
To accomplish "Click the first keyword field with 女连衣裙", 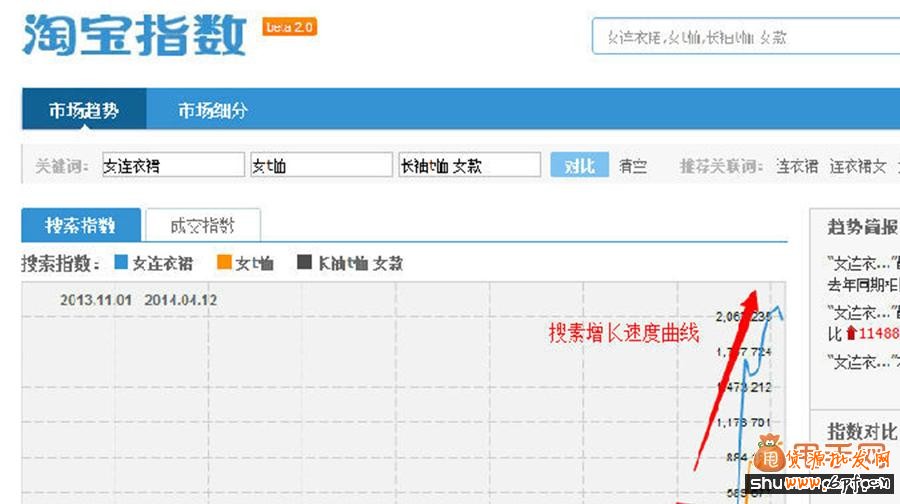I will [x=172, y=166].
